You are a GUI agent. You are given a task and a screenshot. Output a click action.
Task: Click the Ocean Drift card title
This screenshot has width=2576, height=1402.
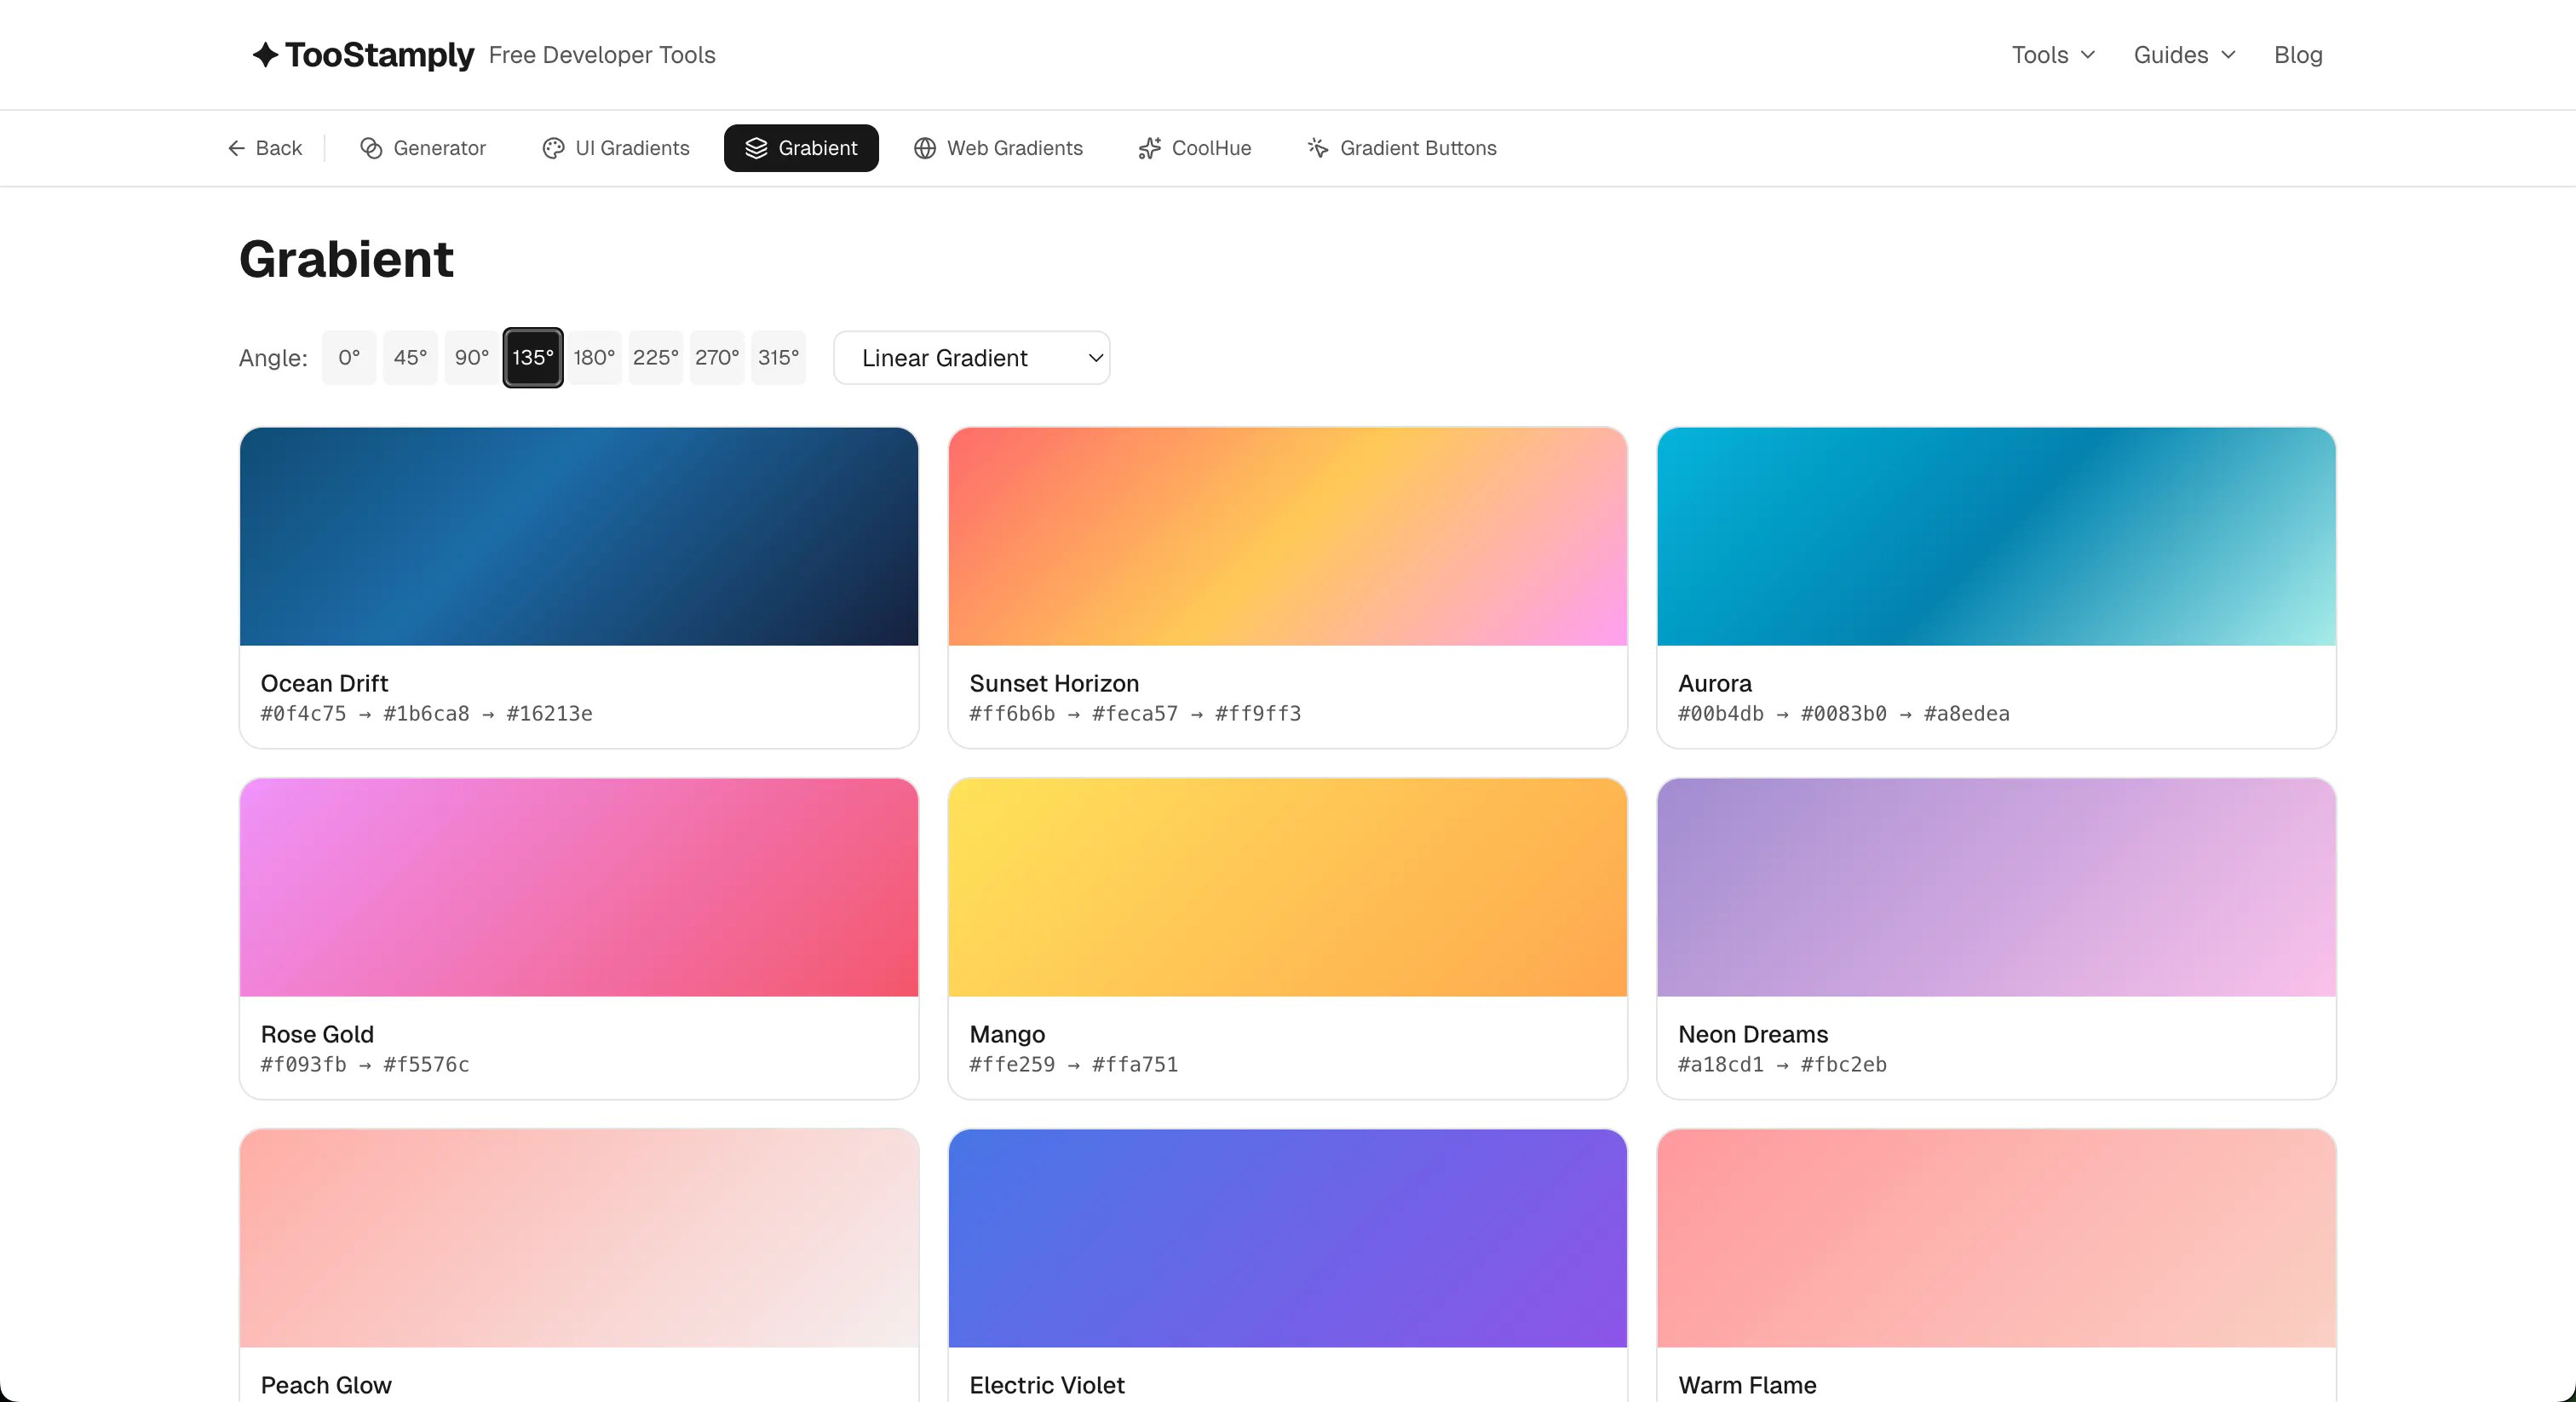click(324, 683)
